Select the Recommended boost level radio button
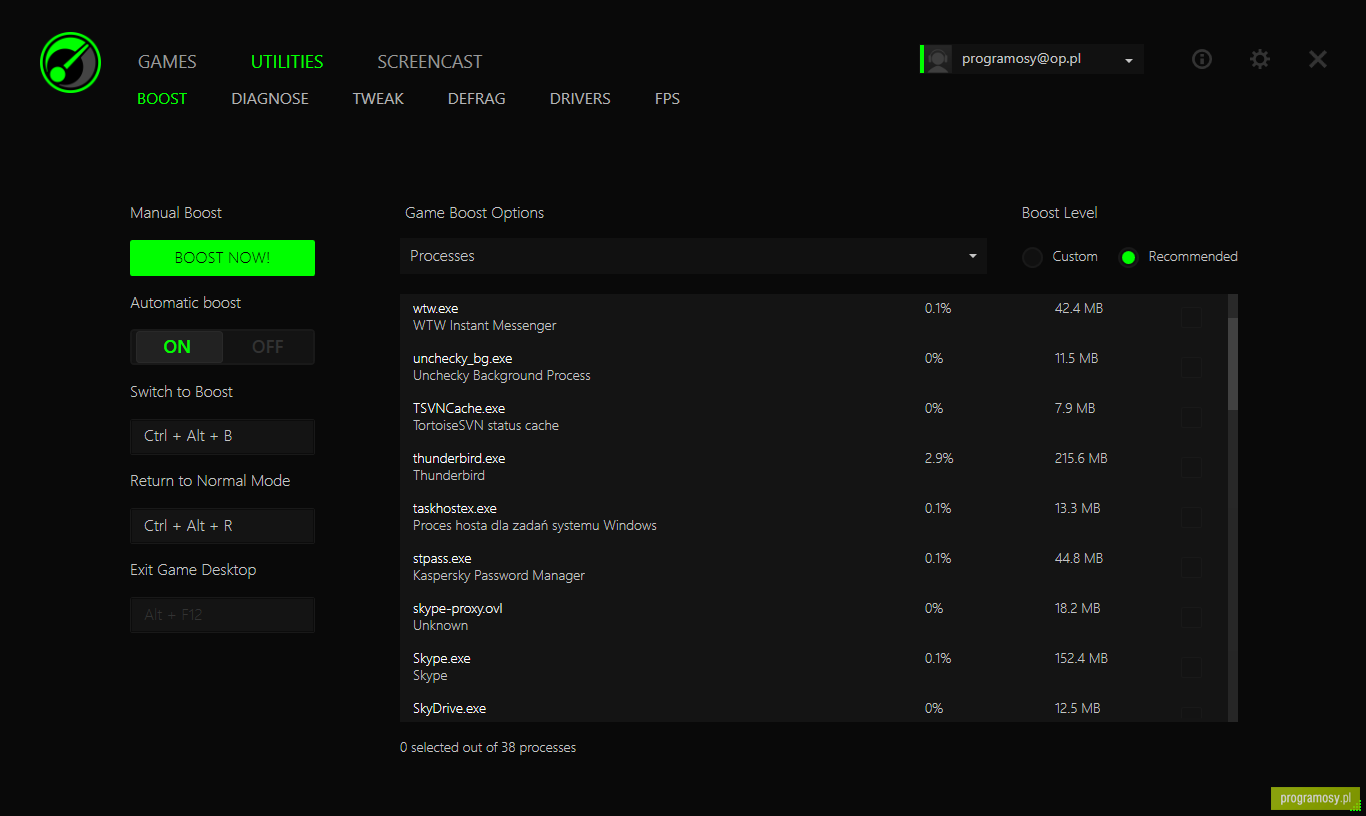 pyautogui.click(x=1128, y=257)
